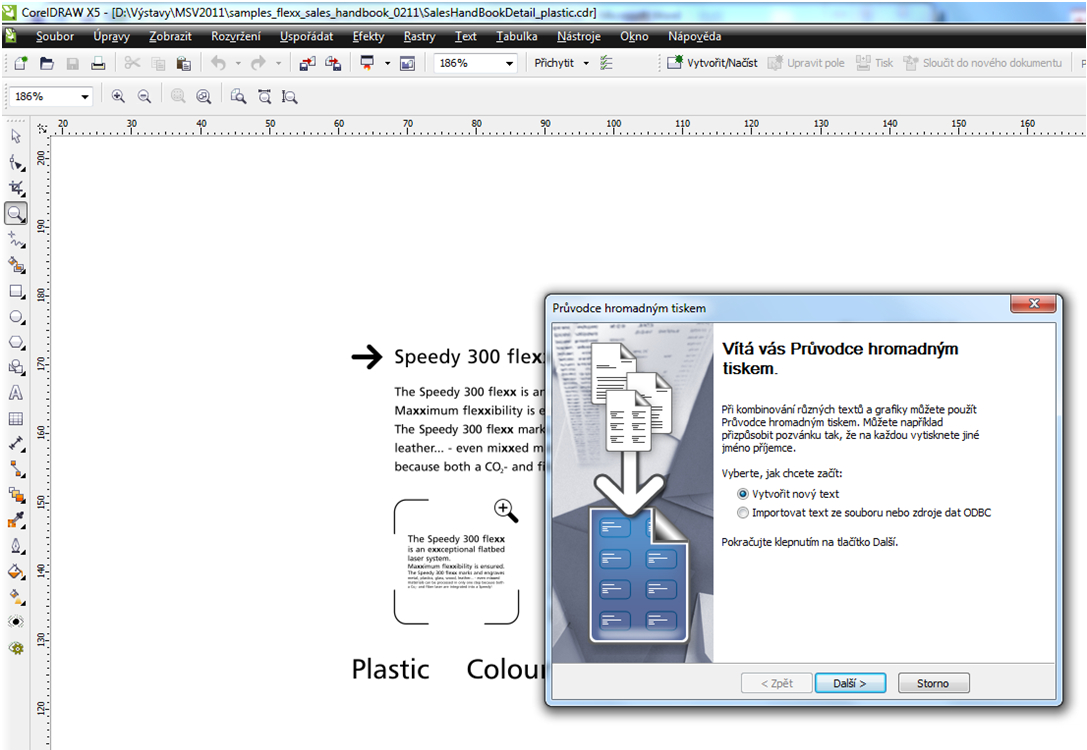Open the Efekty menu
This screenshot has height=750, width=1087.
coord(368,36)
